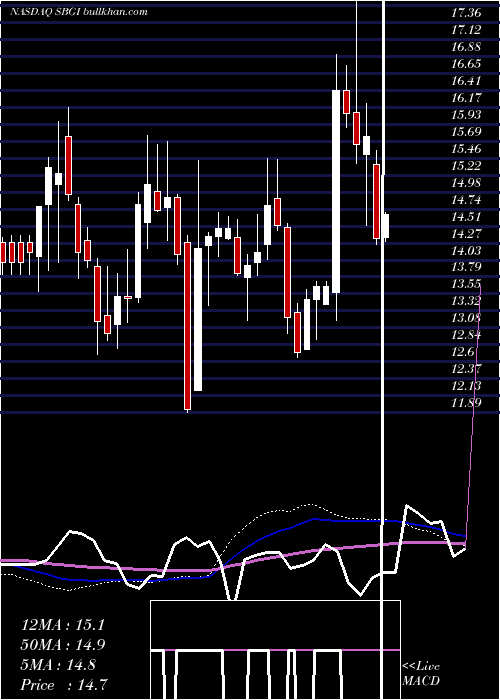Screen dimensions: 500x700
Task: Select the 11.89 price axis label
Action: point(466,404)
